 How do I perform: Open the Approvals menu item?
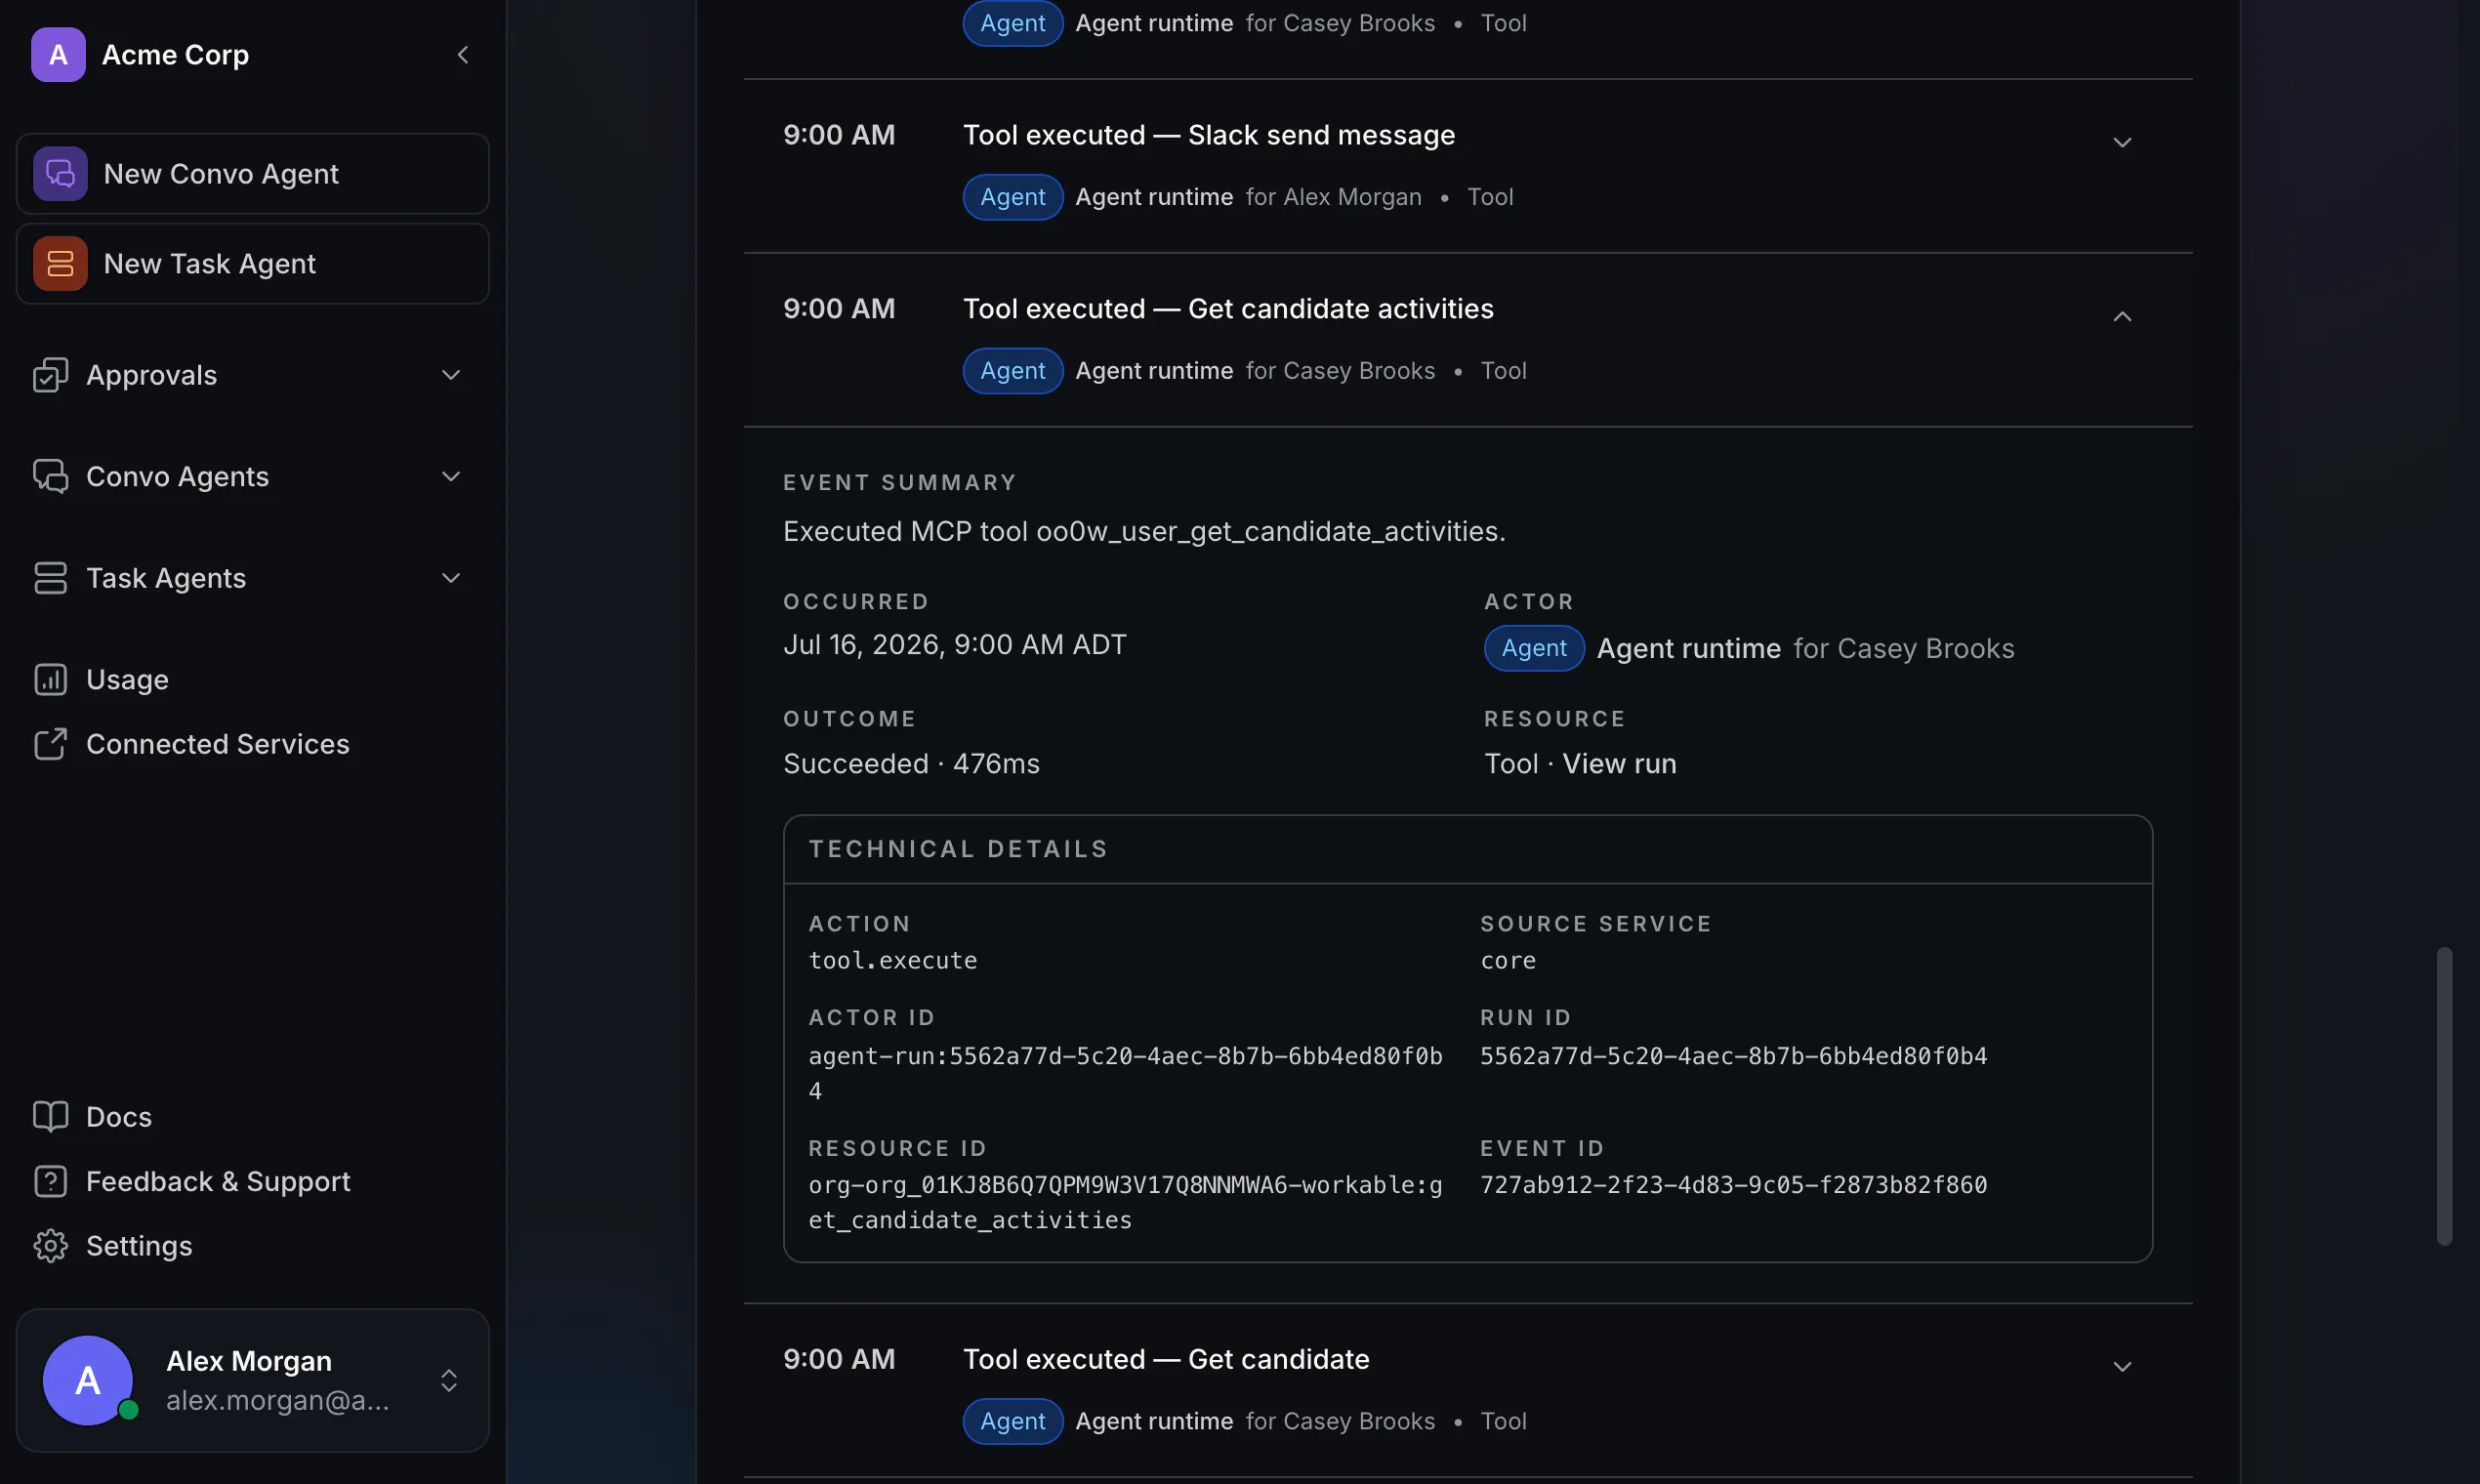click(x=152, y=375)
